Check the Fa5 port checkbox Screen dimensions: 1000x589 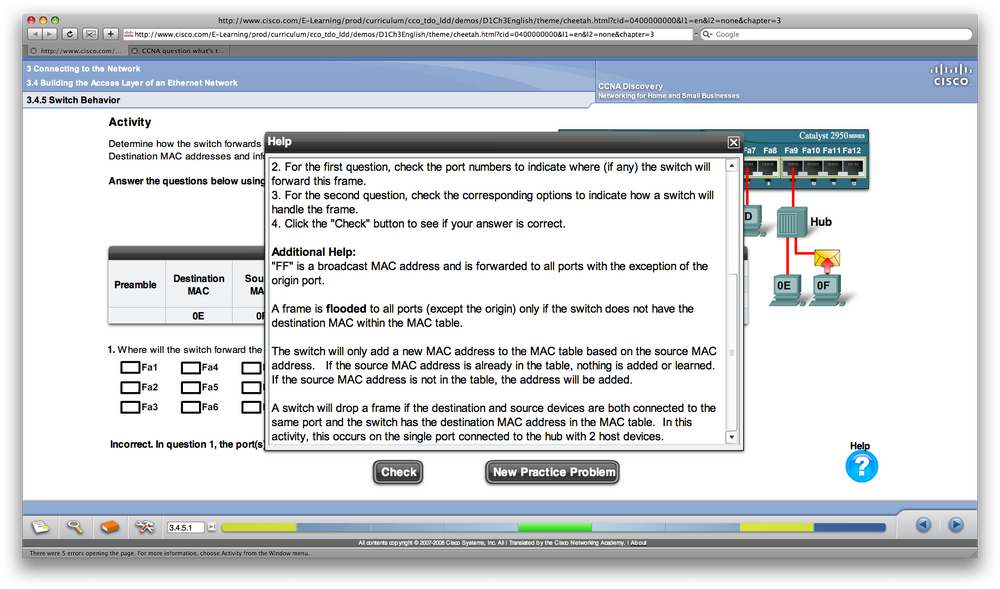point(191,388)
